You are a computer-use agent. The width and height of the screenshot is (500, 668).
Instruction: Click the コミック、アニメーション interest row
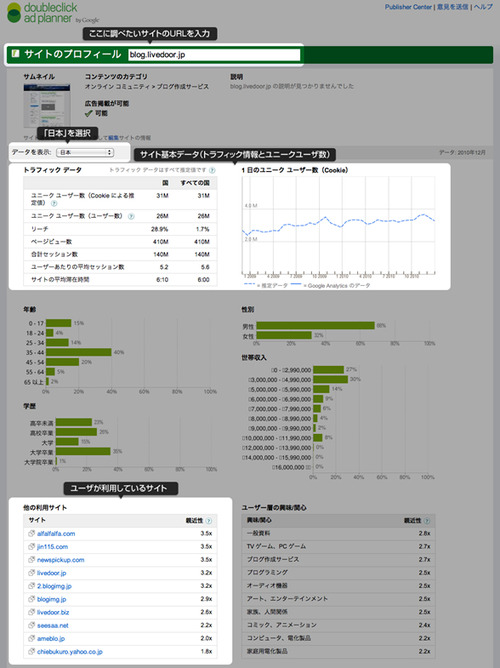[x=338, y=625]
